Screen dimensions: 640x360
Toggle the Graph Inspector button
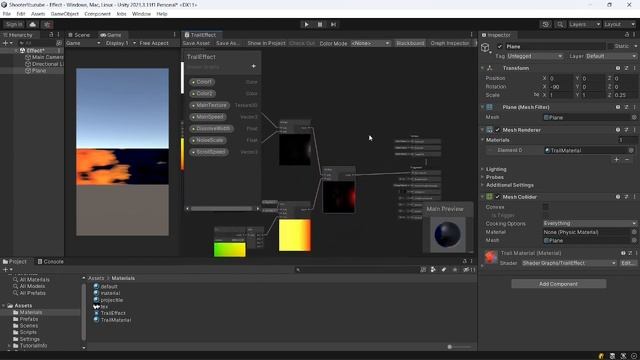(450, 43)
